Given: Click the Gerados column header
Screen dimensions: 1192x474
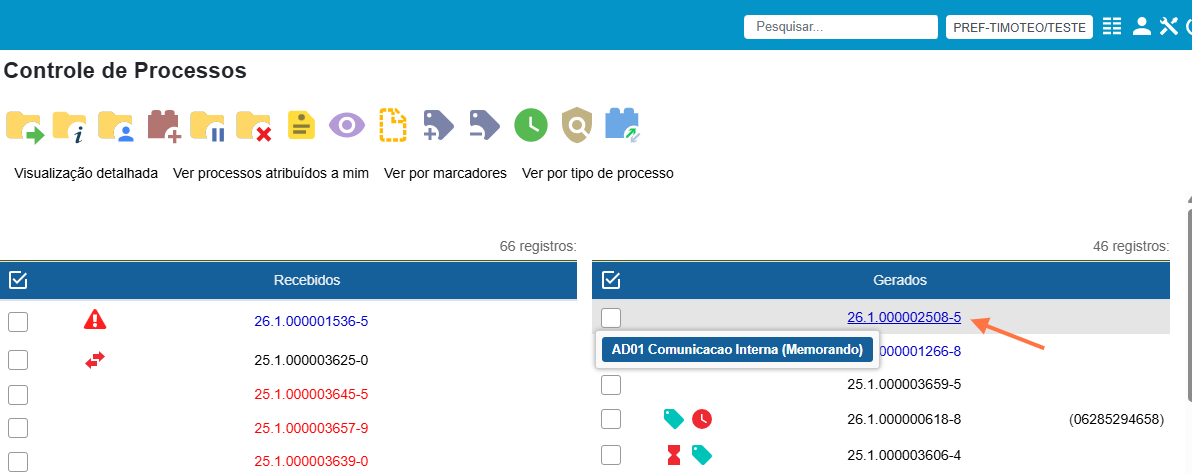Looking at the screenshot, I should 900,280.
